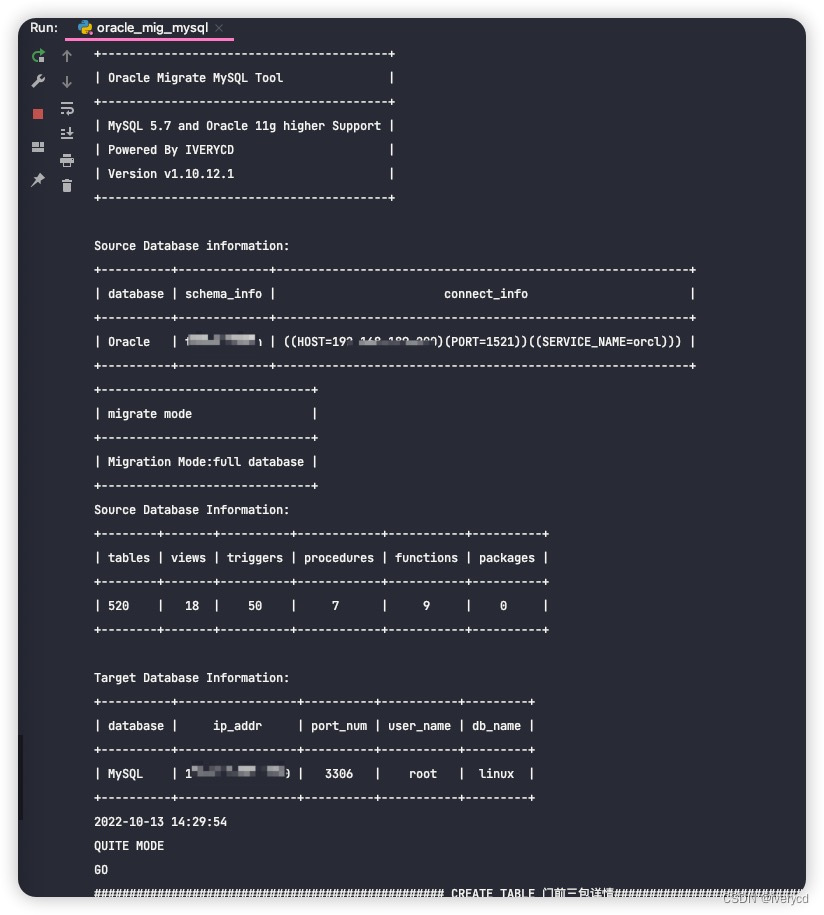Open run configuration wrench settings
Viewport: 824px width, 915px height.
coord(39,81)
